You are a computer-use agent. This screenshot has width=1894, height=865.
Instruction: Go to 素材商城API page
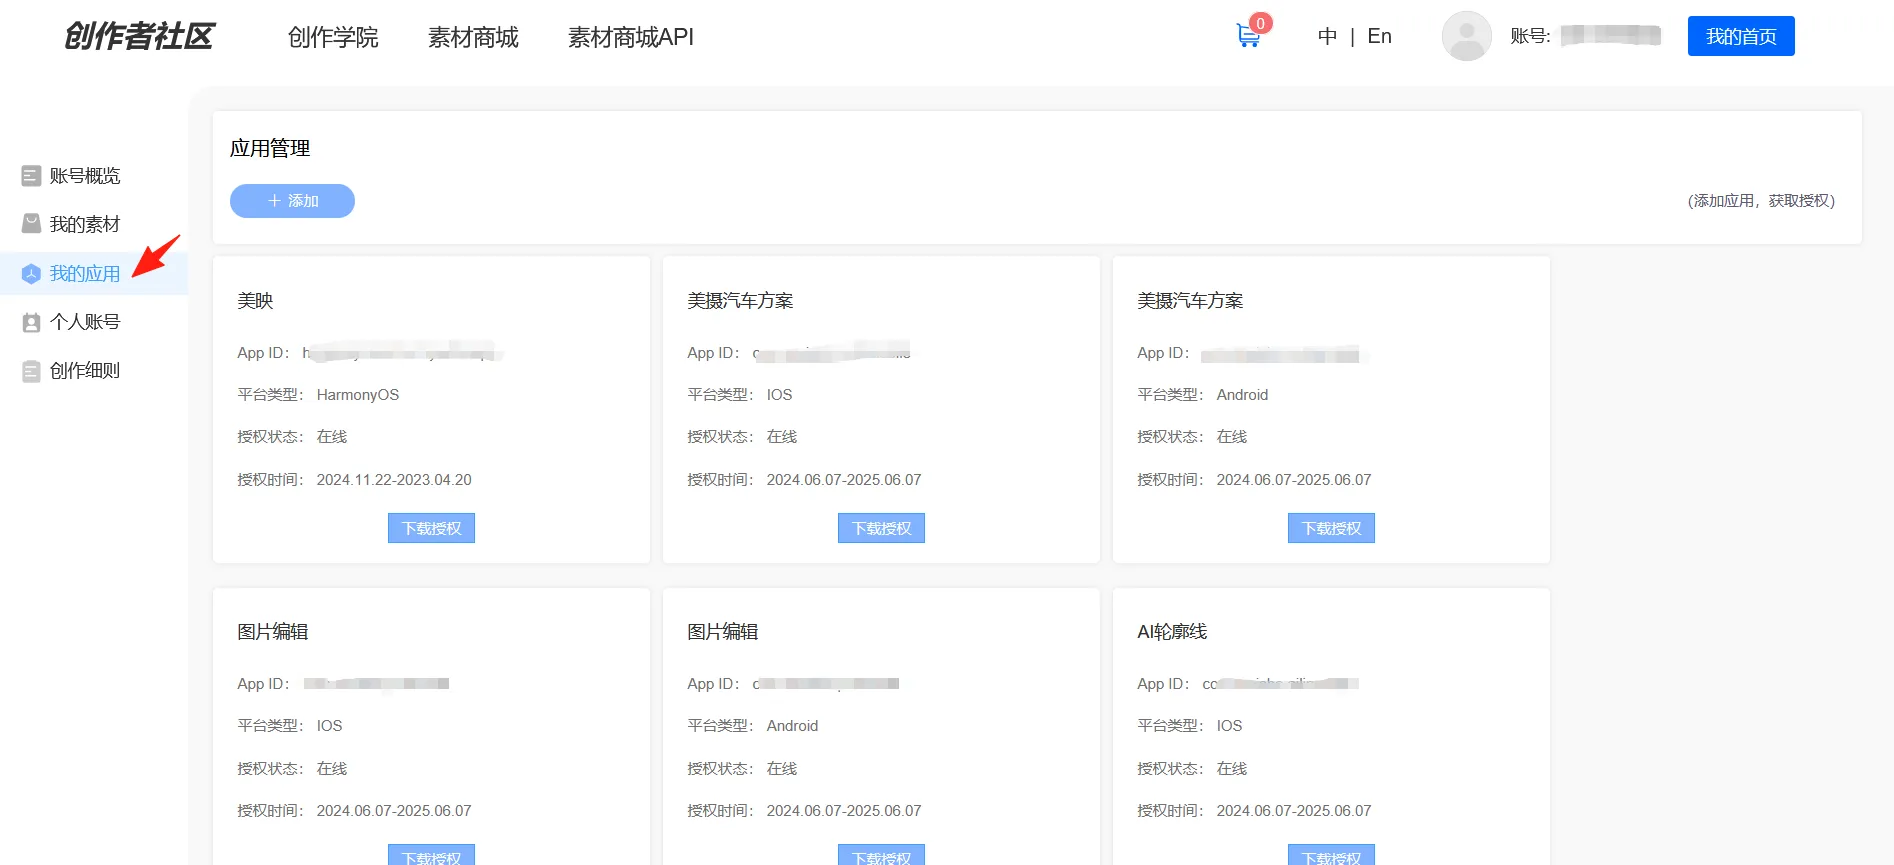630,37
